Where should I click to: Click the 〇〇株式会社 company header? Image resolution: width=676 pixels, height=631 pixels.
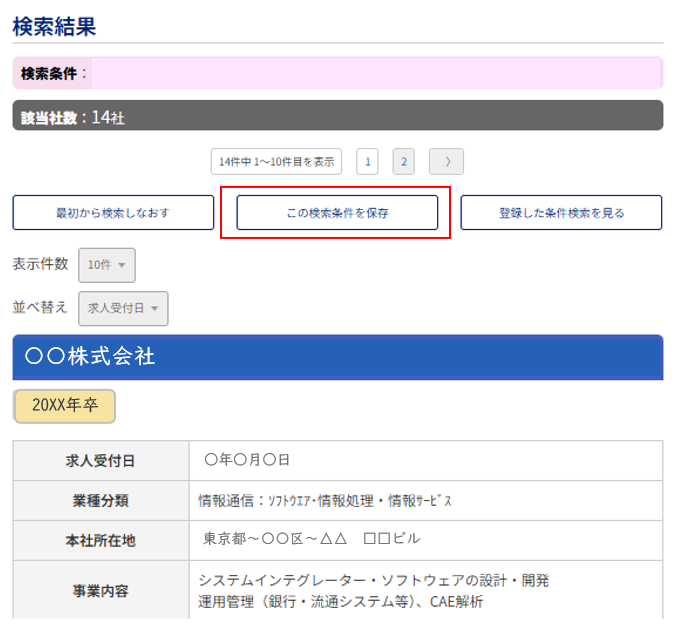337,357
